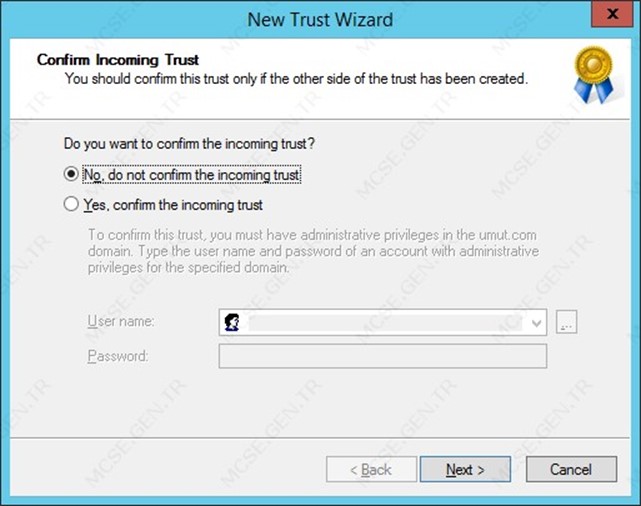Select the 'Yes, confirm the incoming trust' radio
641x506 pixels.
(x=71, y=204)
